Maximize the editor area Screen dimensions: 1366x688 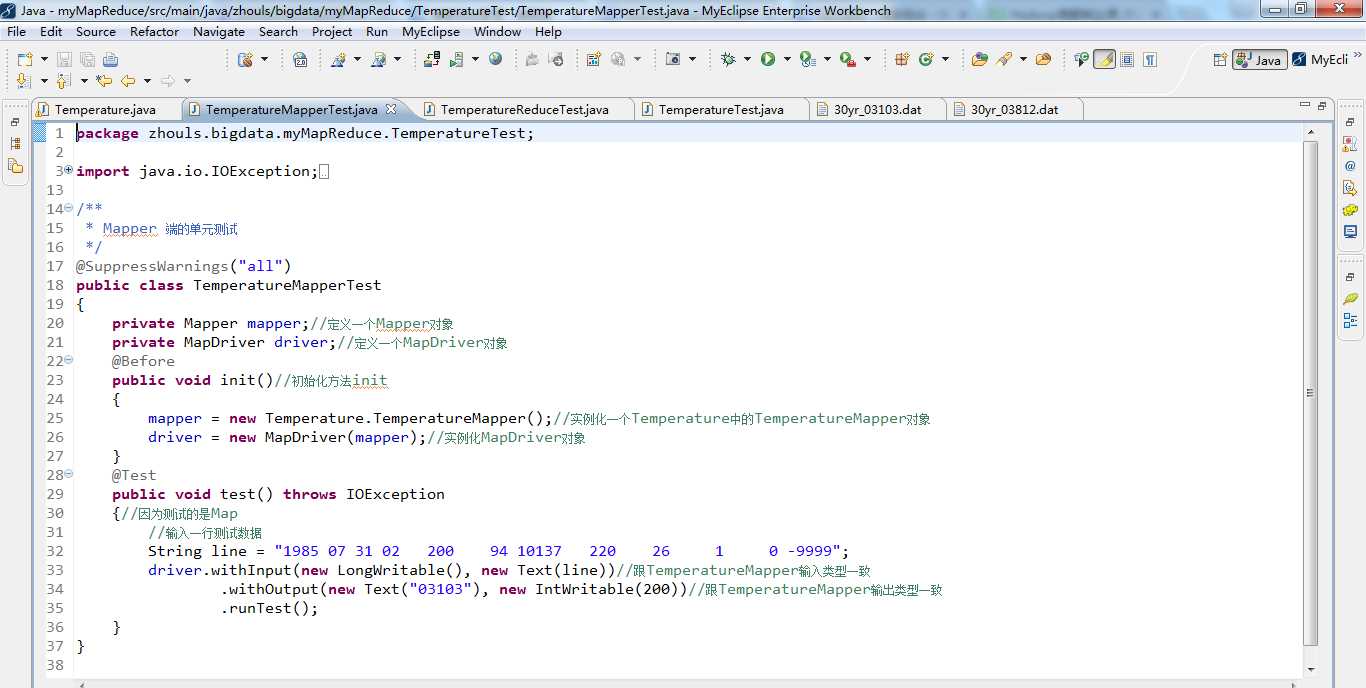(x=1322, y=104)
